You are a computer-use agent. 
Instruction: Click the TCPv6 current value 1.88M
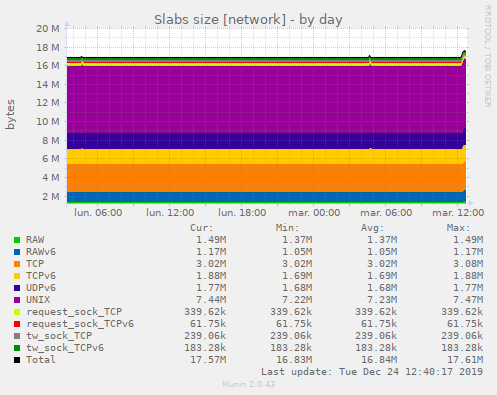point(211,276)
